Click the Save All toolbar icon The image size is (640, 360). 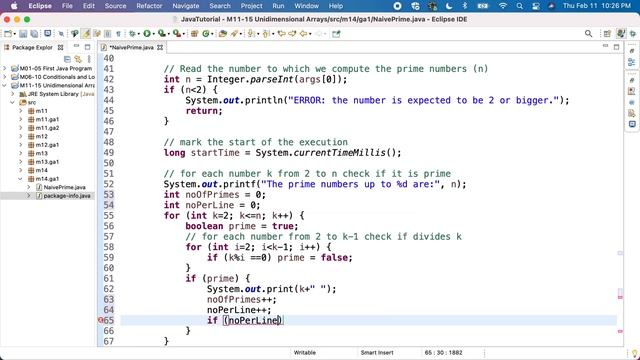[x=34, y=34]
